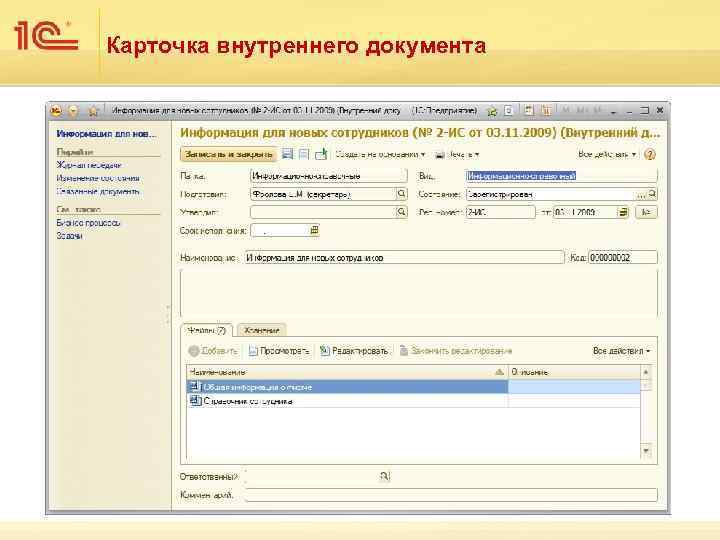Click the № assign number button
Image resolution: width=720 pixels, height=540 pixels.
click(x=646, y=212)
